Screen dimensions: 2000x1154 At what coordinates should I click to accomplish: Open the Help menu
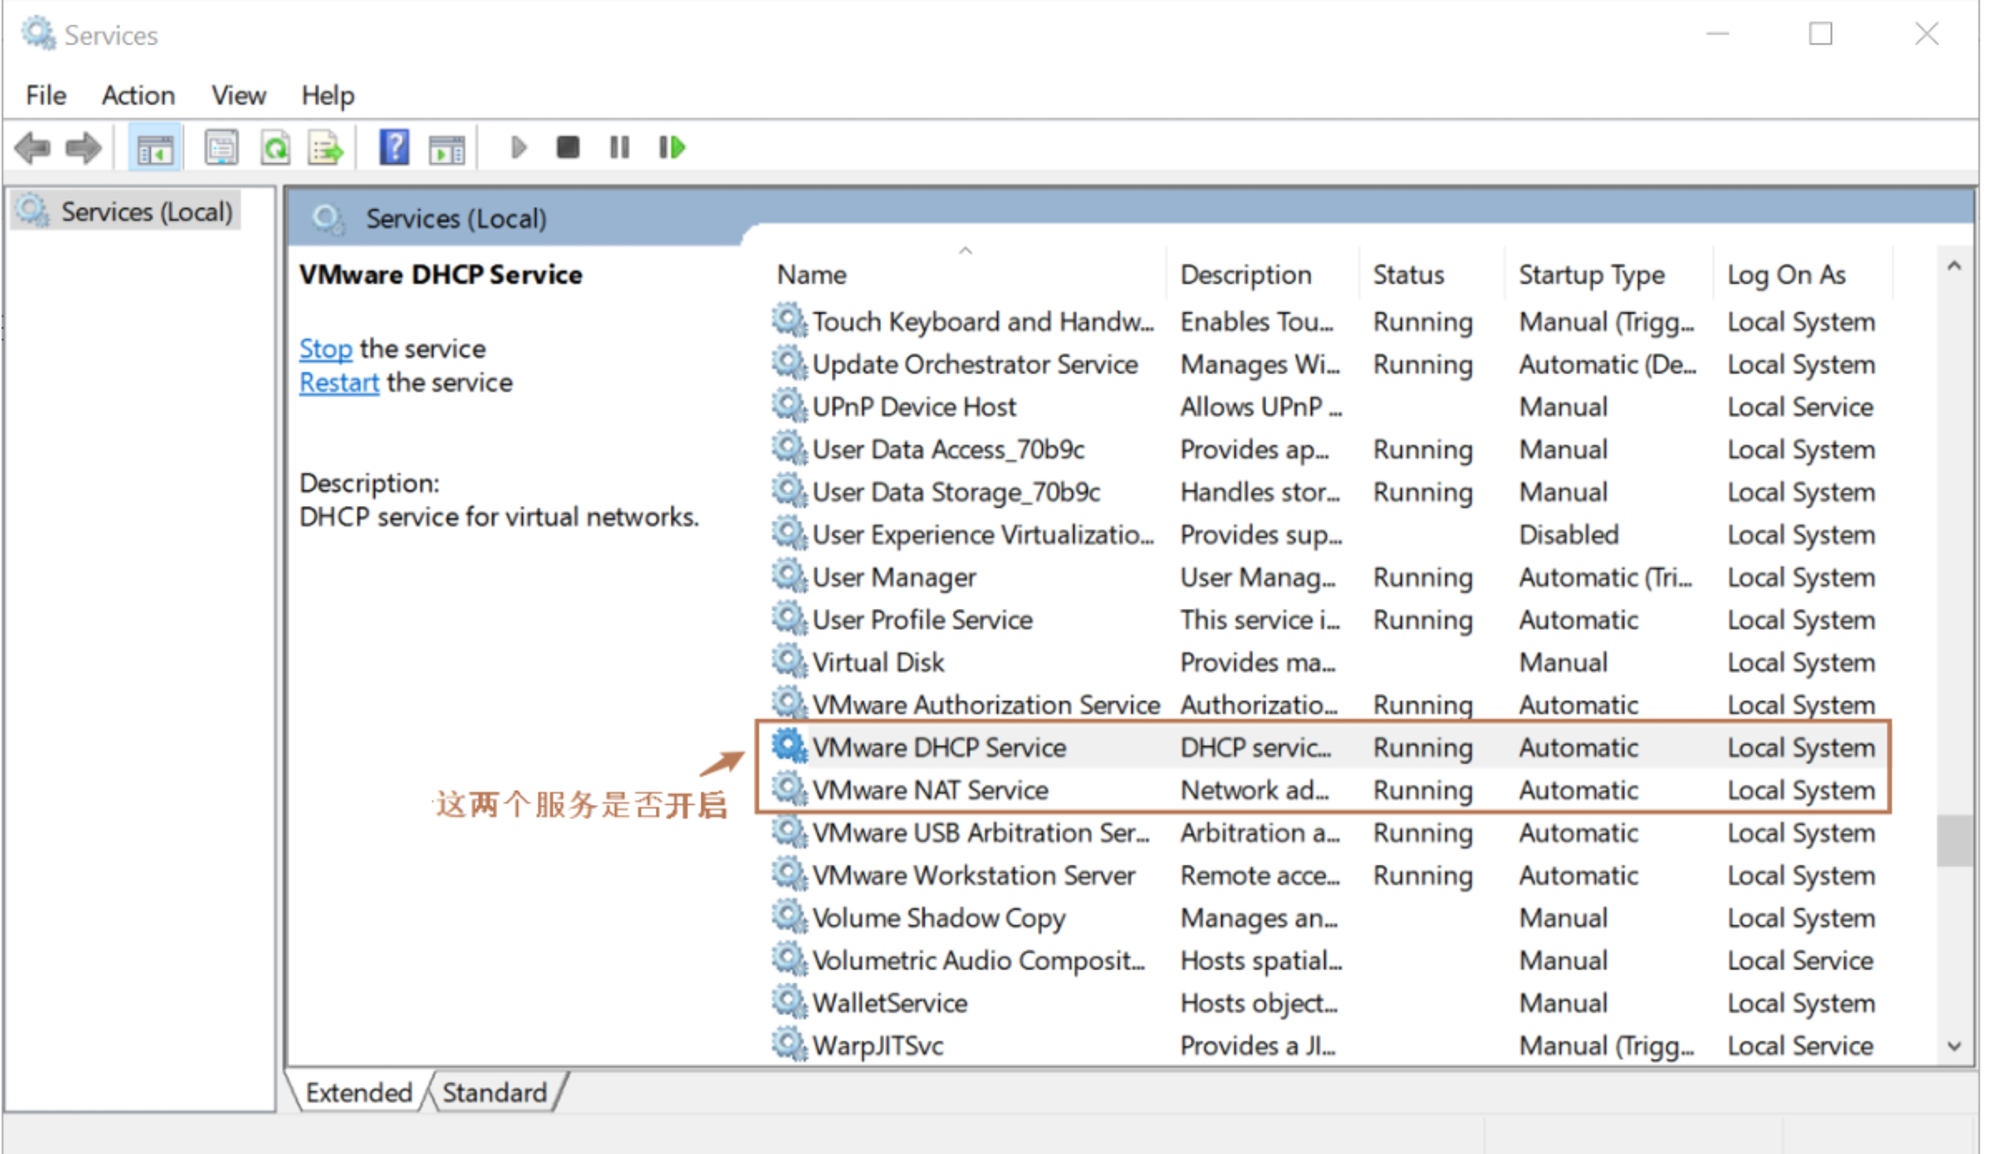click(x=328, y=95)
